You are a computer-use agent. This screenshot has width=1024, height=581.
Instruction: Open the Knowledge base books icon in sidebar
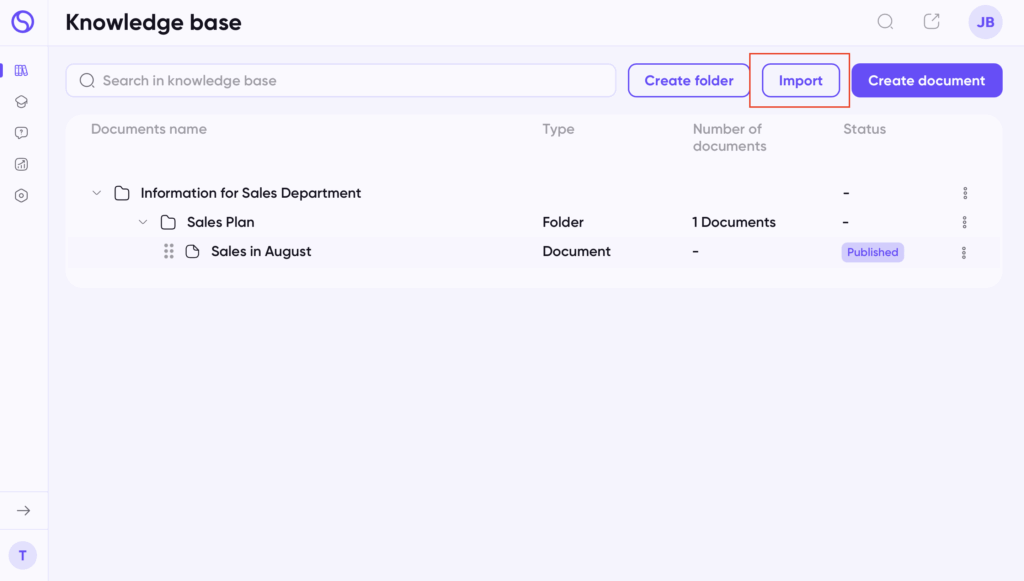[x=22, y=71]
